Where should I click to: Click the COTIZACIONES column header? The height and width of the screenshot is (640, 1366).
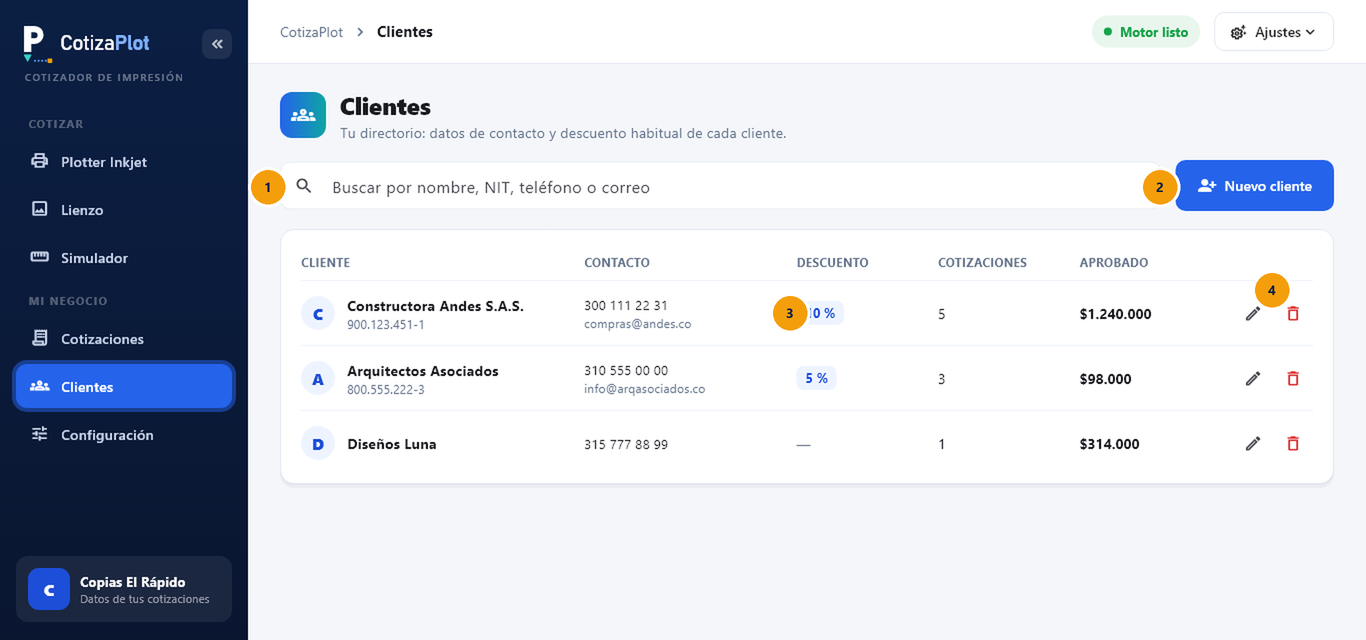click(x=983, y=263)
